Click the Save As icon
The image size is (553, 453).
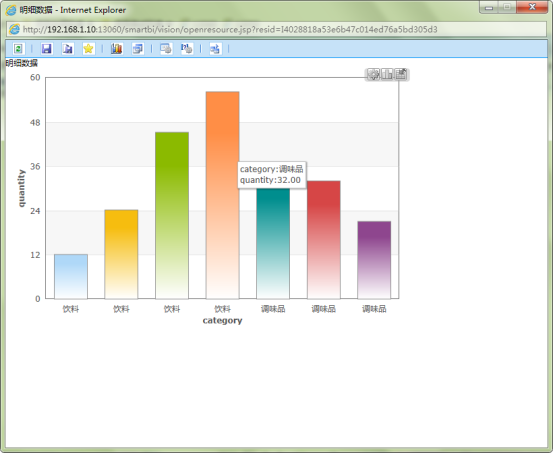coord(67,48)
